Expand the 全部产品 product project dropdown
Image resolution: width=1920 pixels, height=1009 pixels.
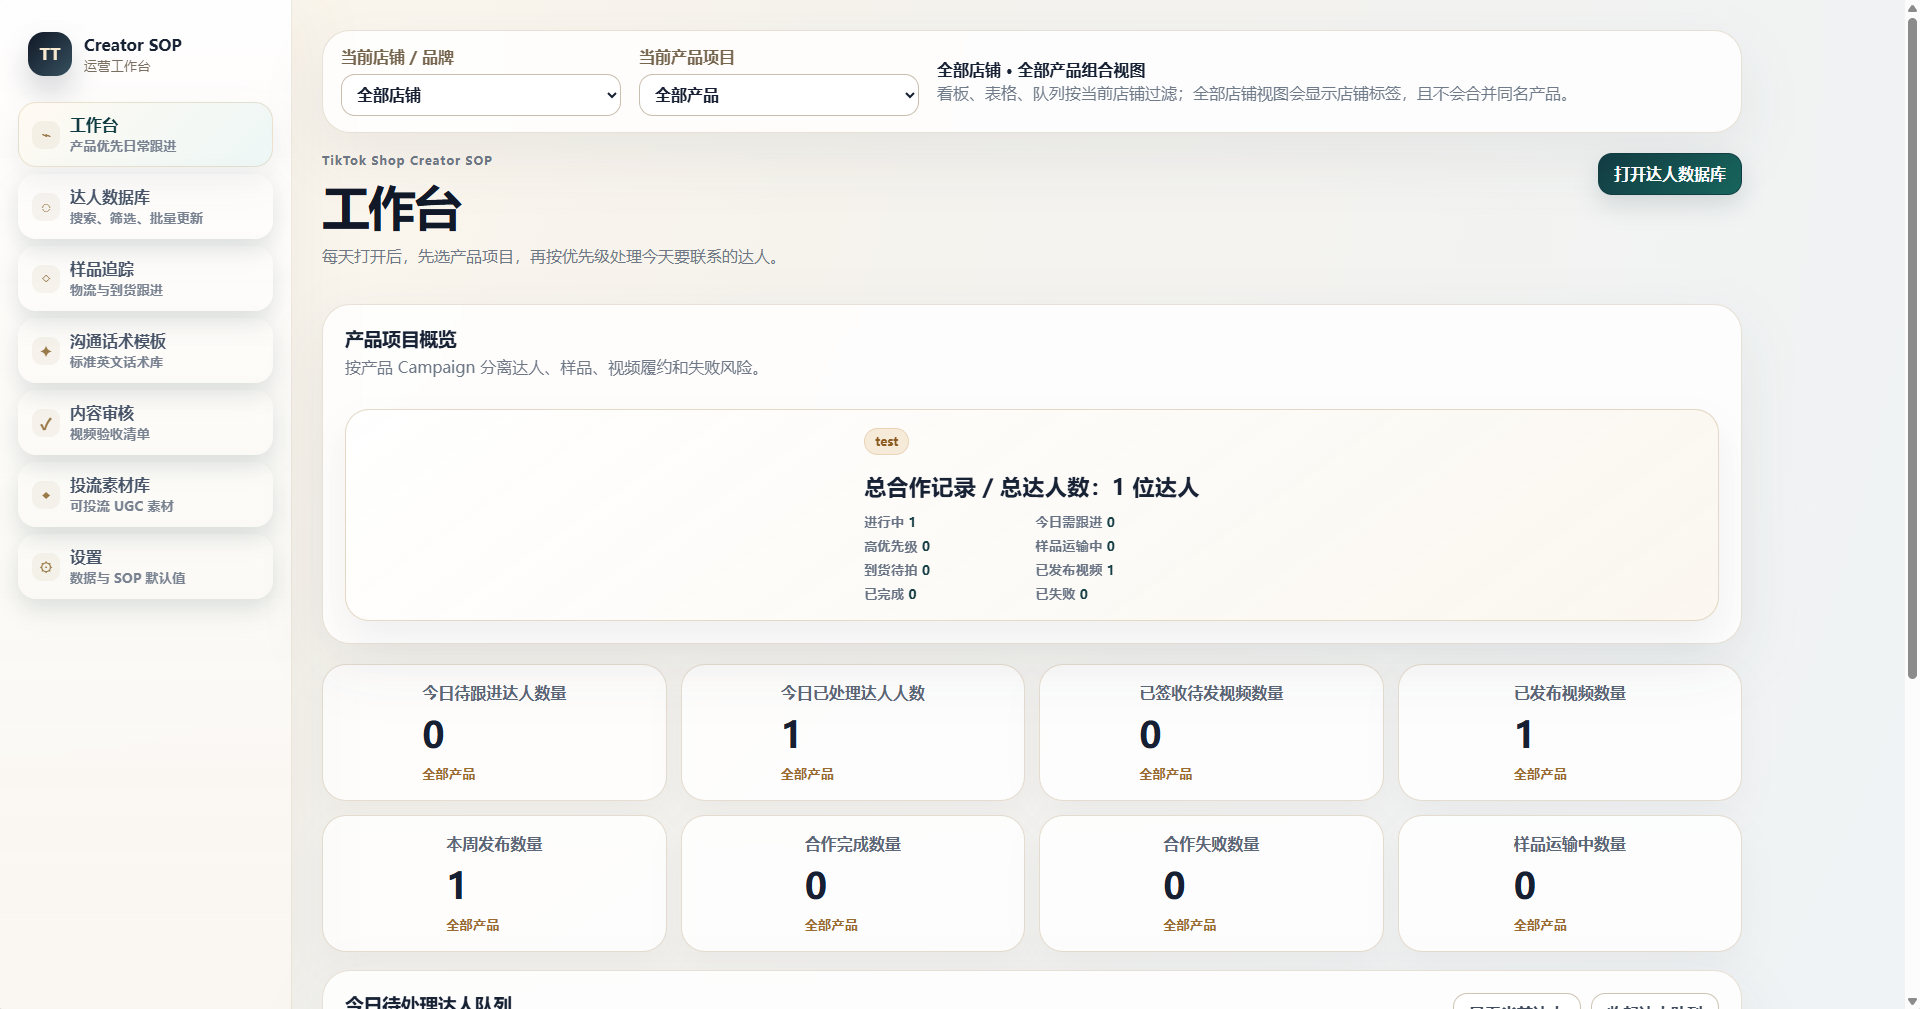click(779, 95)
